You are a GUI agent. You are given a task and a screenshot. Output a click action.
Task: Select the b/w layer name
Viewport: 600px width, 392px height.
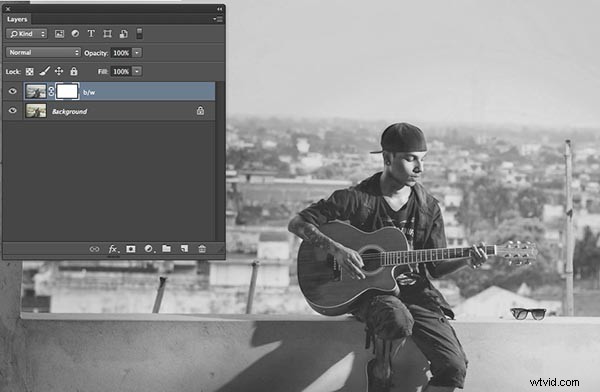click(89, 92)
